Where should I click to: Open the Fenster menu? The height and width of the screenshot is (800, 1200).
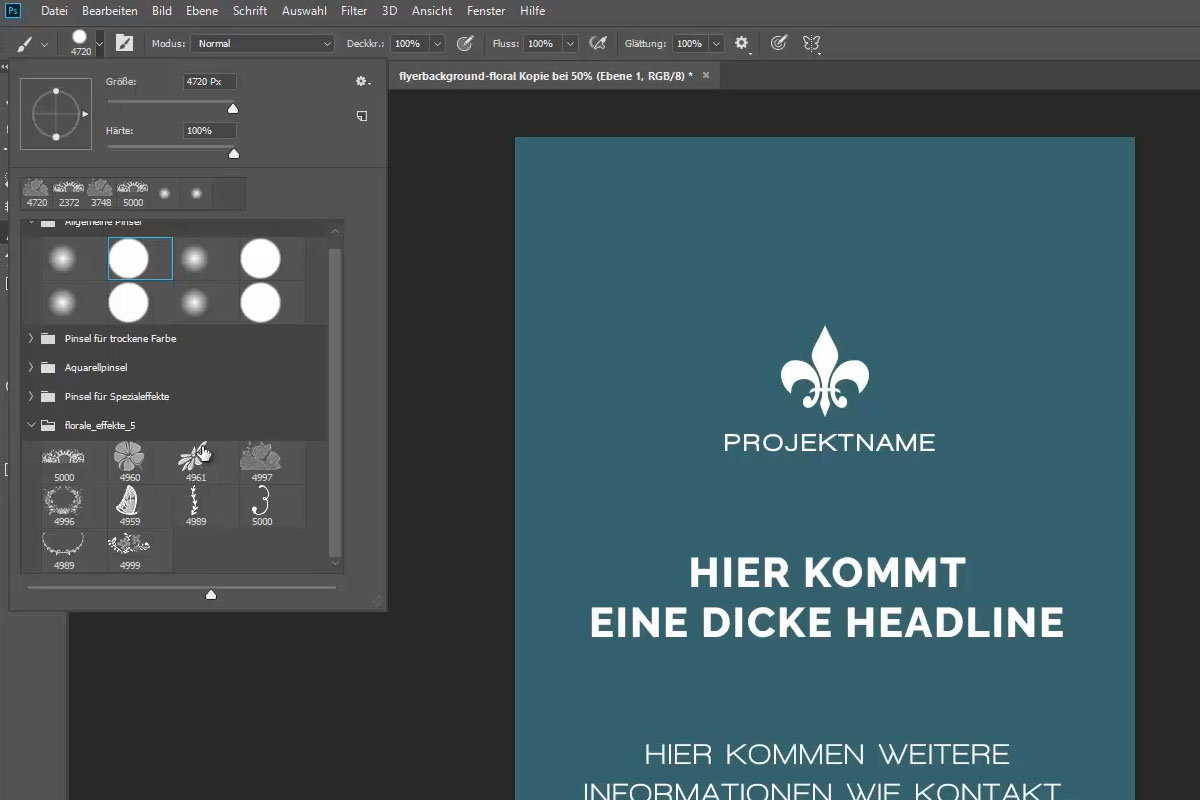[x=485, y=11]
